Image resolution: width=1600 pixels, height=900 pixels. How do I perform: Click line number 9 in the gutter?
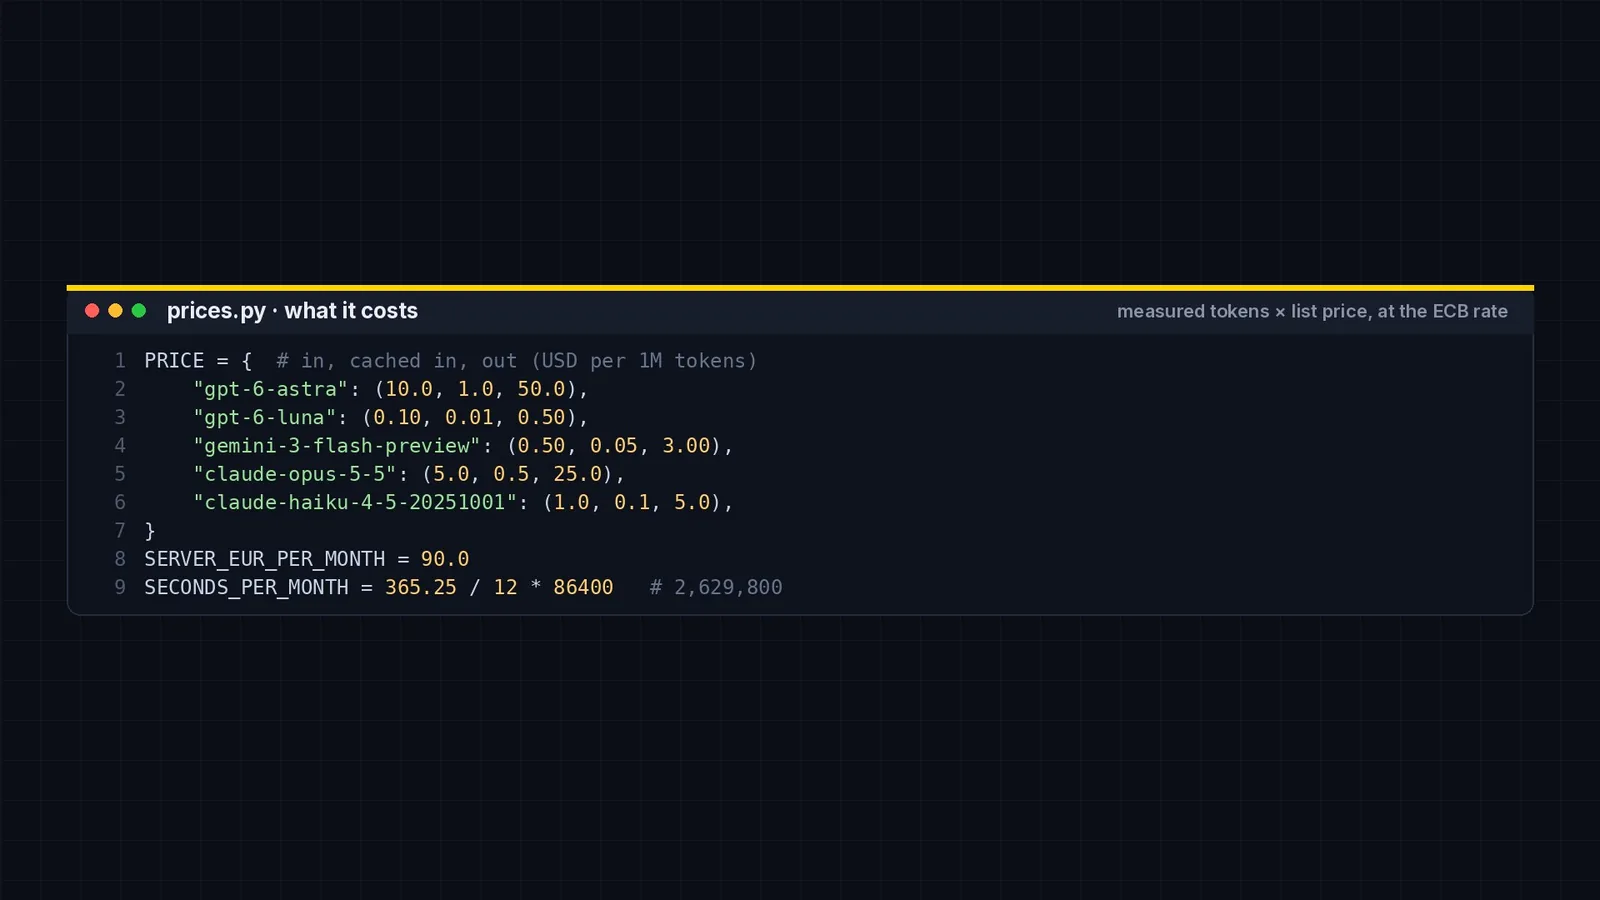coord(120,587)
